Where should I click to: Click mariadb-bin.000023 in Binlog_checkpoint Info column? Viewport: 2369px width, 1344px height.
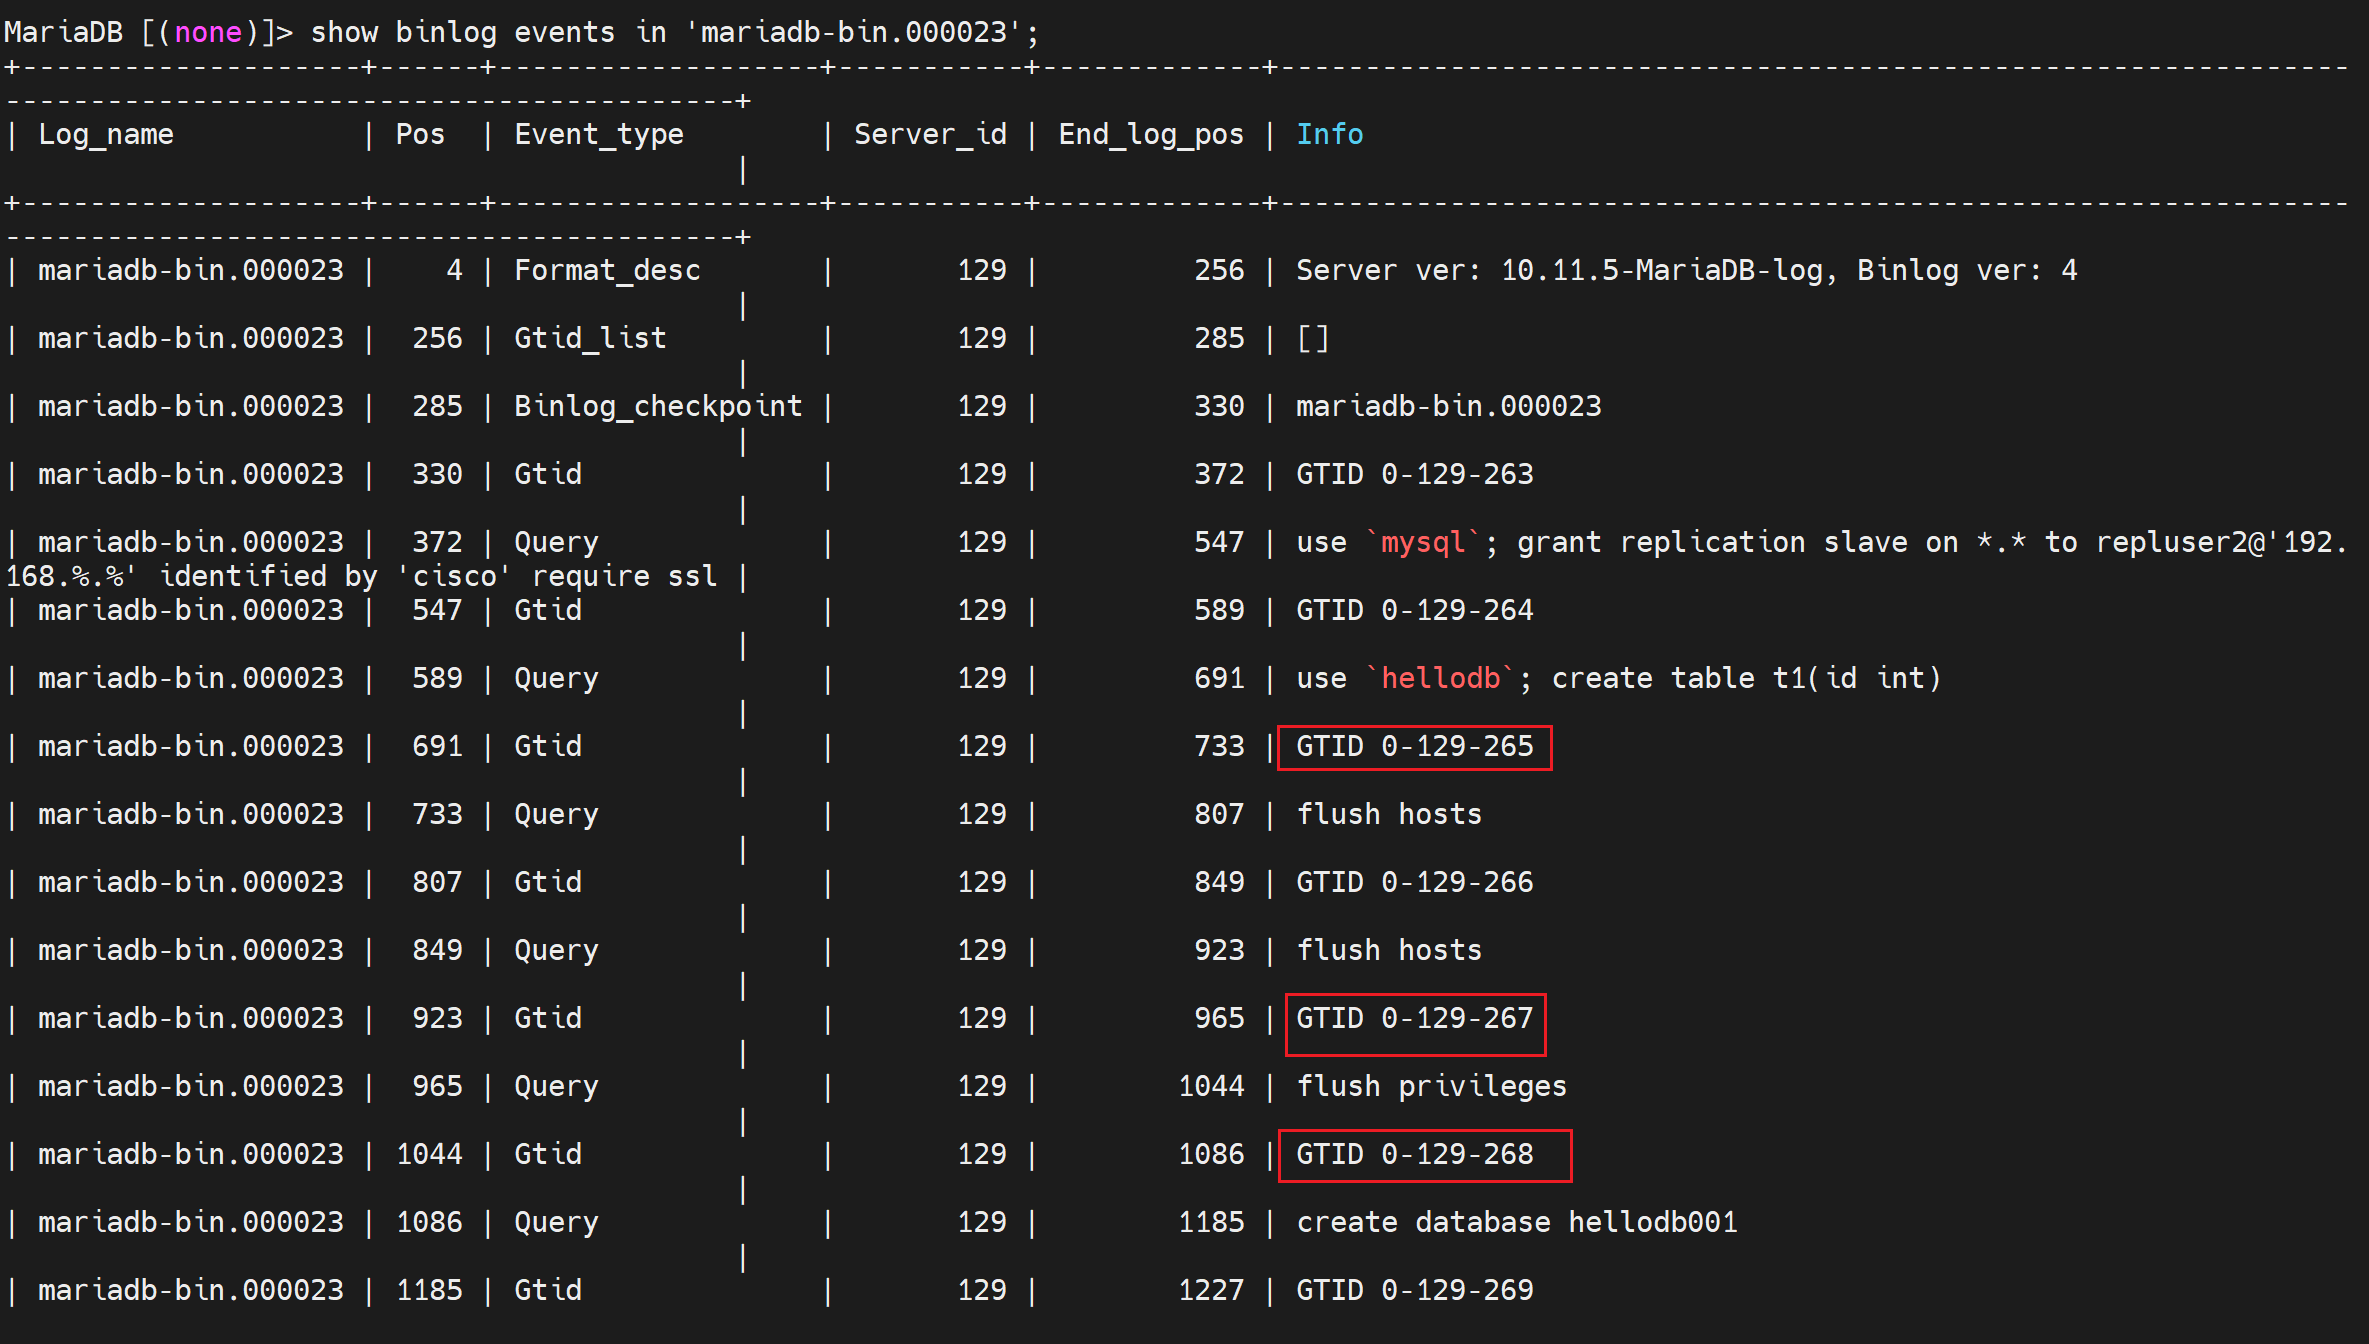(1449, 407)
